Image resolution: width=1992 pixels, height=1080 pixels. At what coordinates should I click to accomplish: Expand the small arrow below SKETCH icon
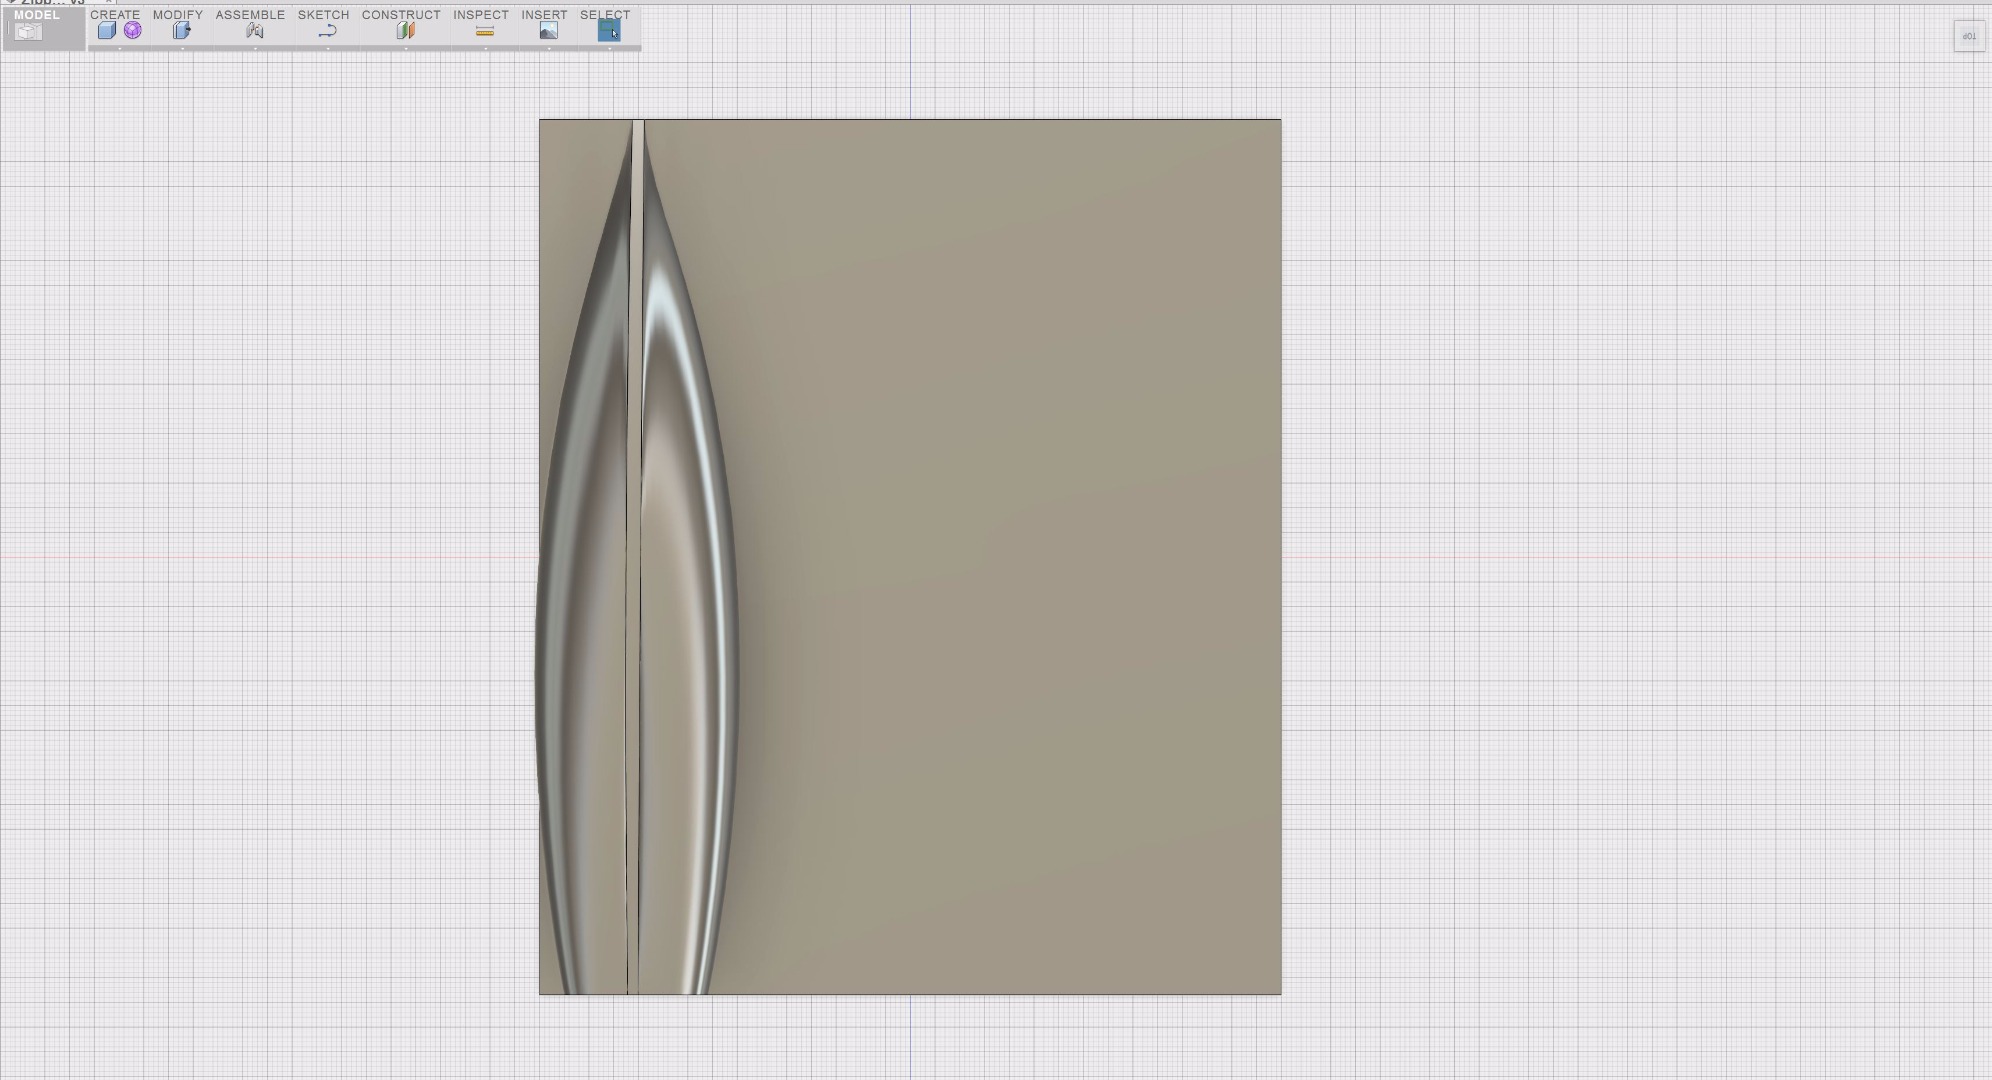pyautogui.click(x=328, y=48)
